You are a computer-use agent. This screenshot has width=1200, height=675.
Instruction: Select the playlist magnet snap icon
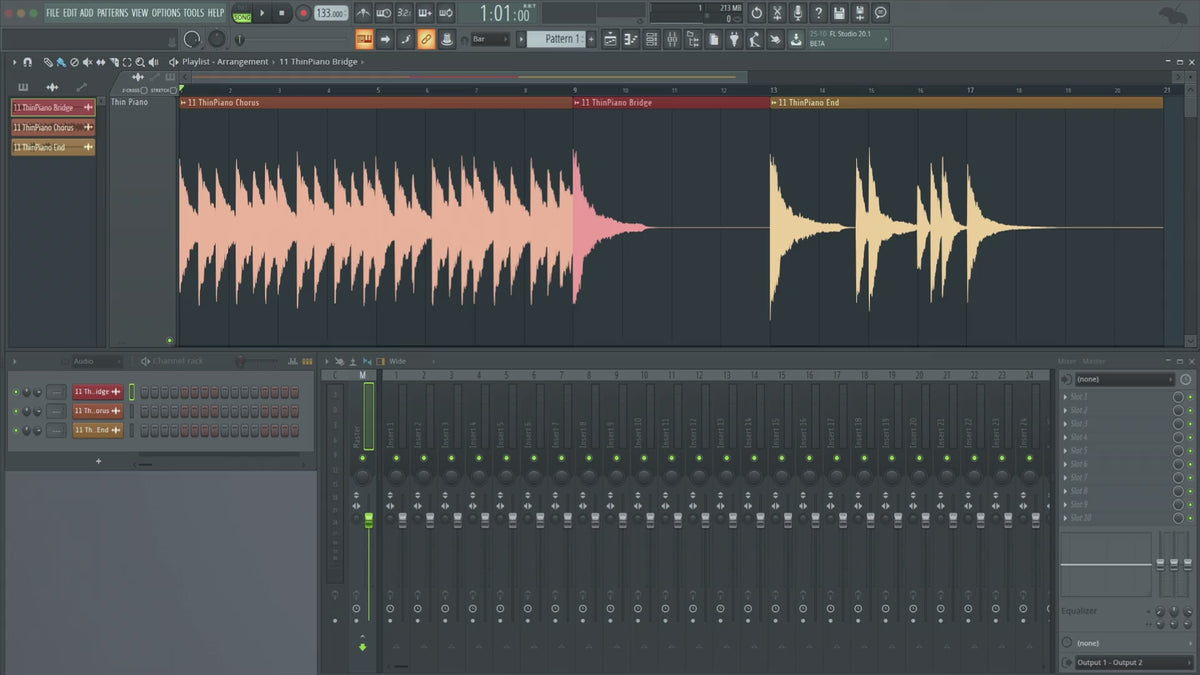27,62
